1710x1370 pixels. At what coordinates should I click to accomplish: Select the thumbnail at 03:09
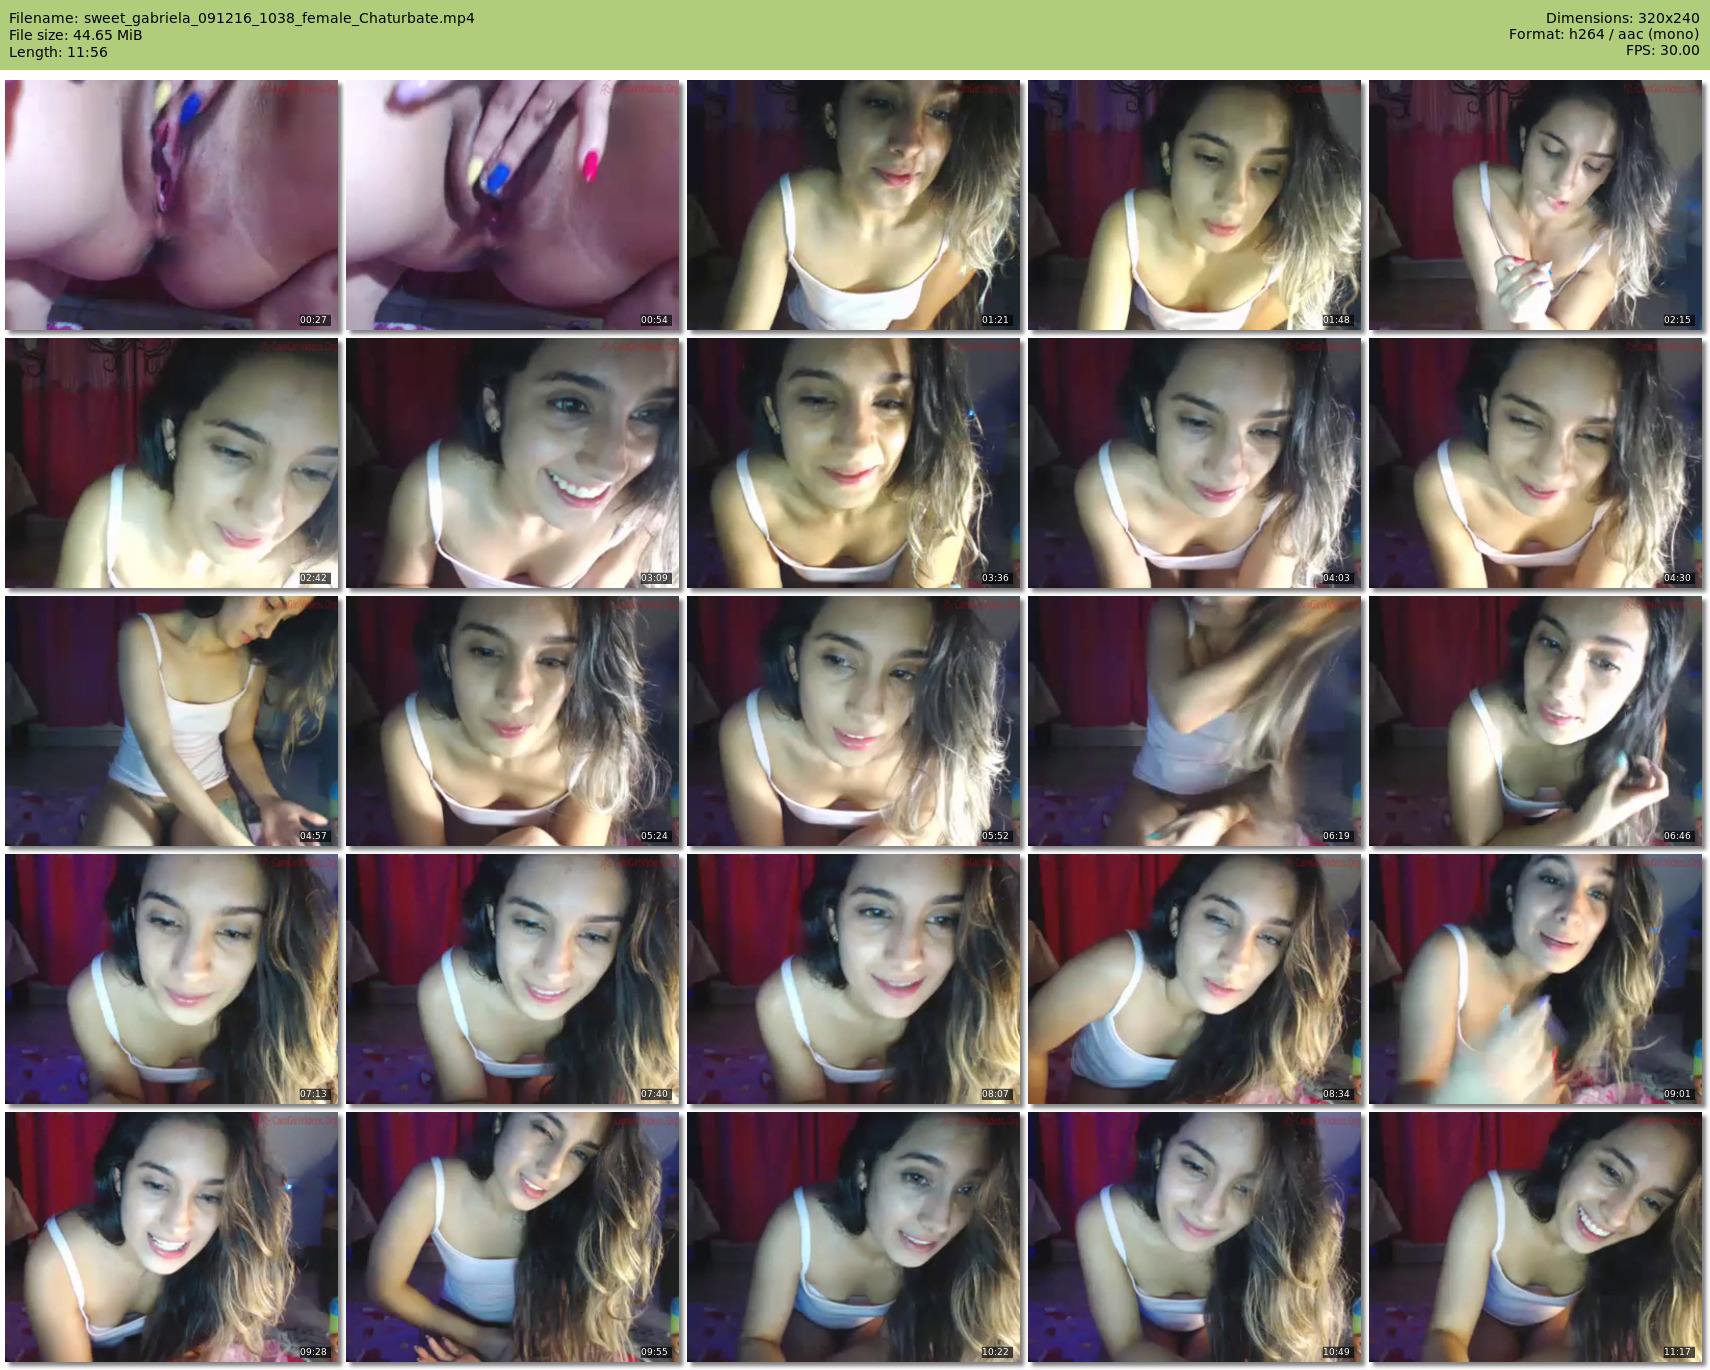pos(512,463)
